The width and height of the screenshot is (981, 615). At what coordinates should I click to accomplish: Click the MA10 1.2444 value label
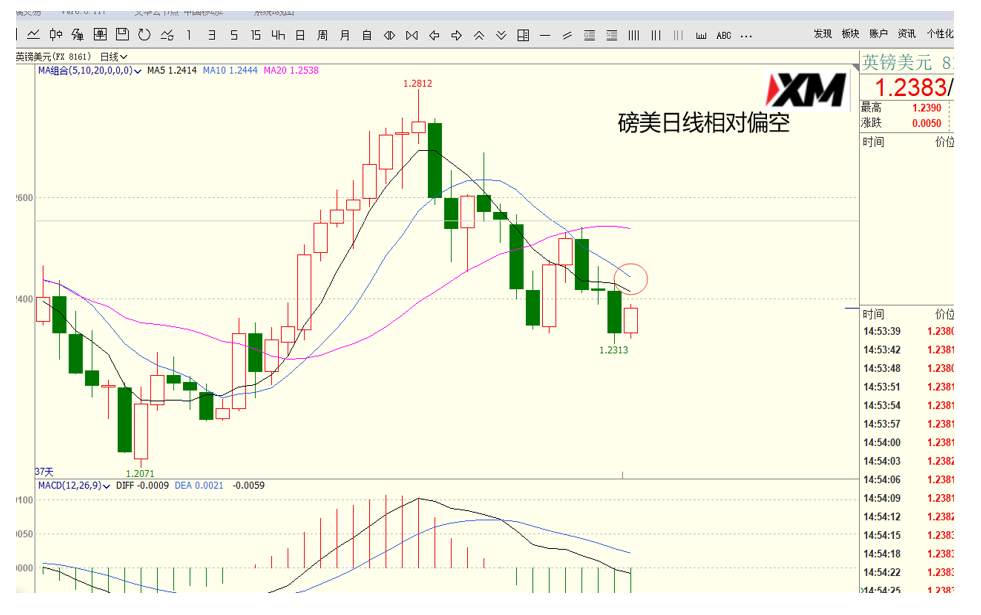pyautogui.click(x=230, y=71)
